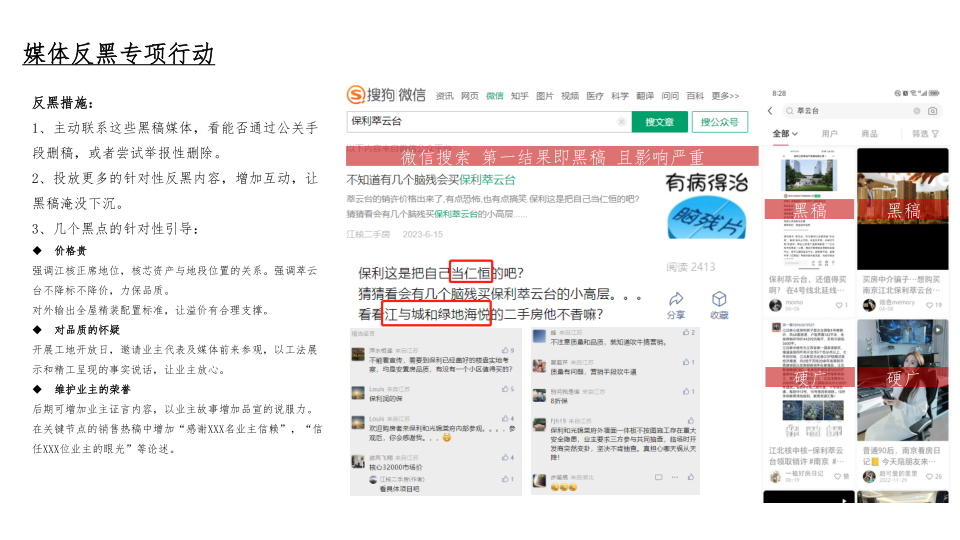Thumbs-up the 8折保 comment
960x540 pixels.
point(686,391)
